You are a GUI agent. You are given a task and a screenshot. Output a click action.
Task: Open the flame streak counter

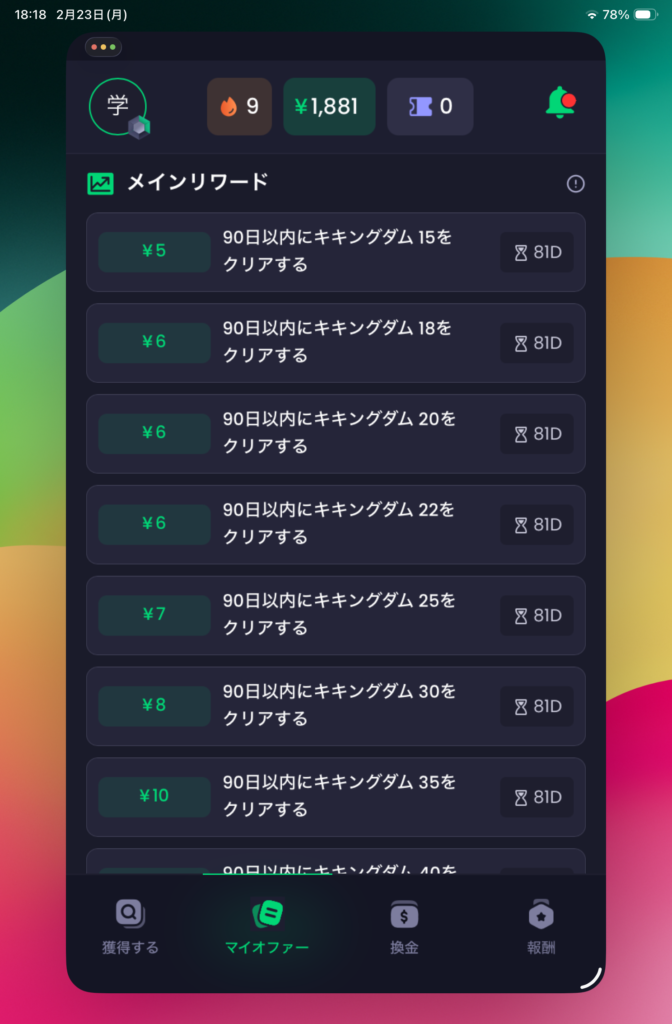pos(239,106)
